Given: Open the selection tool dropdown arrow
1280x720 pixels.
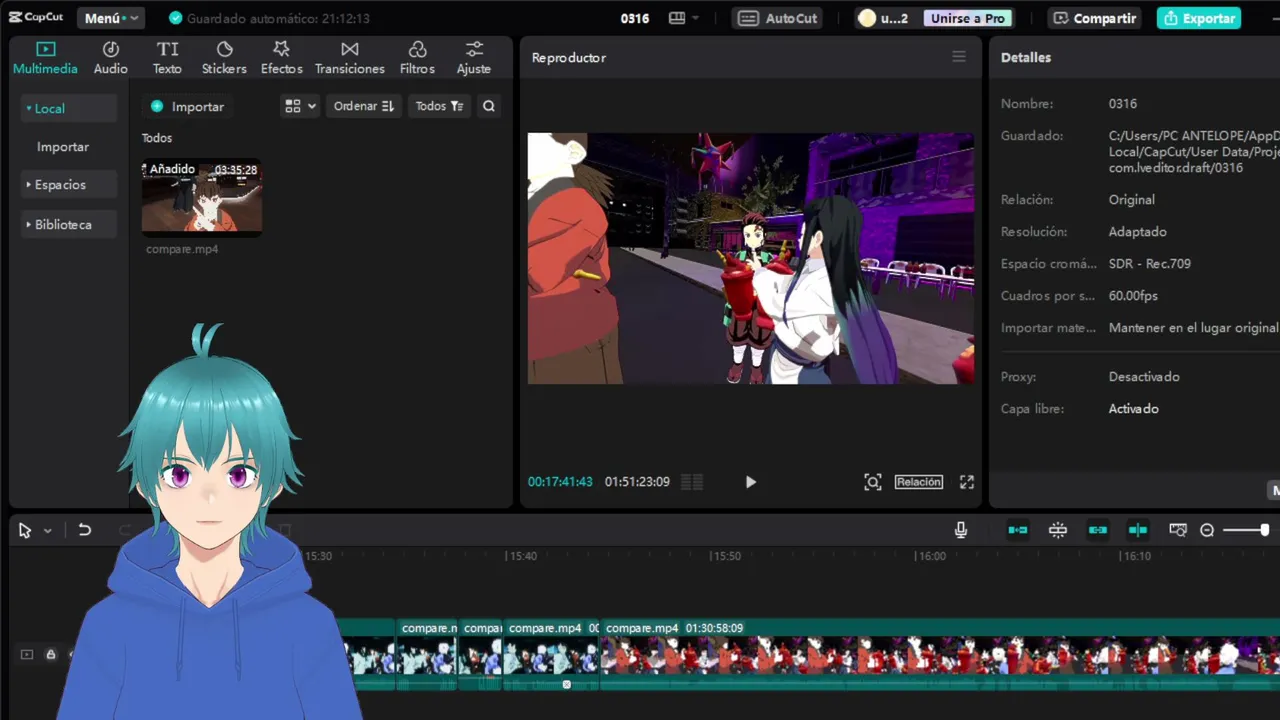Looking at the screenshot, I should point(47,531).
